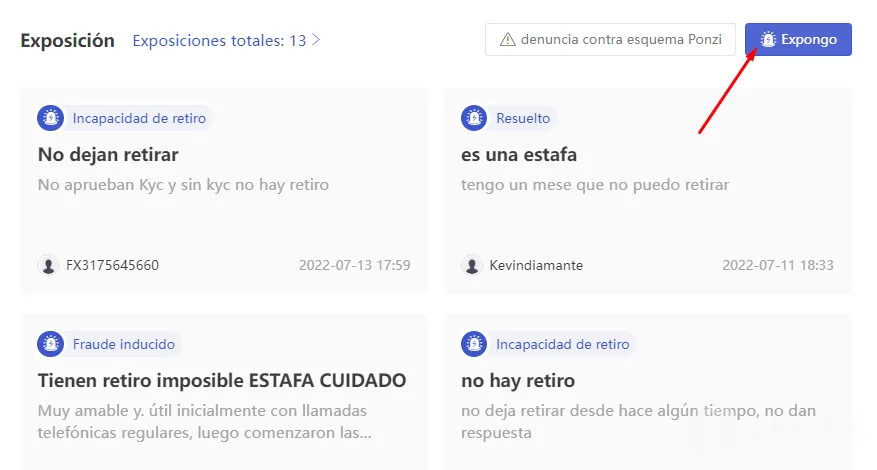Open the es una estafa post title

tap(518, 154)
